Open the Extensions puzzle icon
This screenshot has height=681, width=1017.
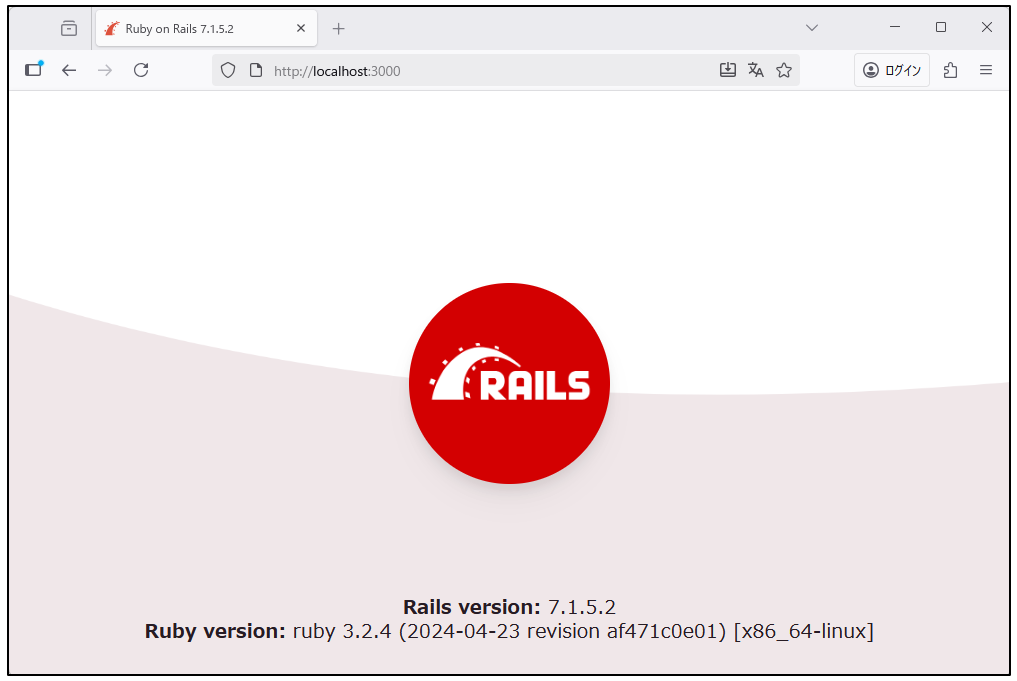950,70
